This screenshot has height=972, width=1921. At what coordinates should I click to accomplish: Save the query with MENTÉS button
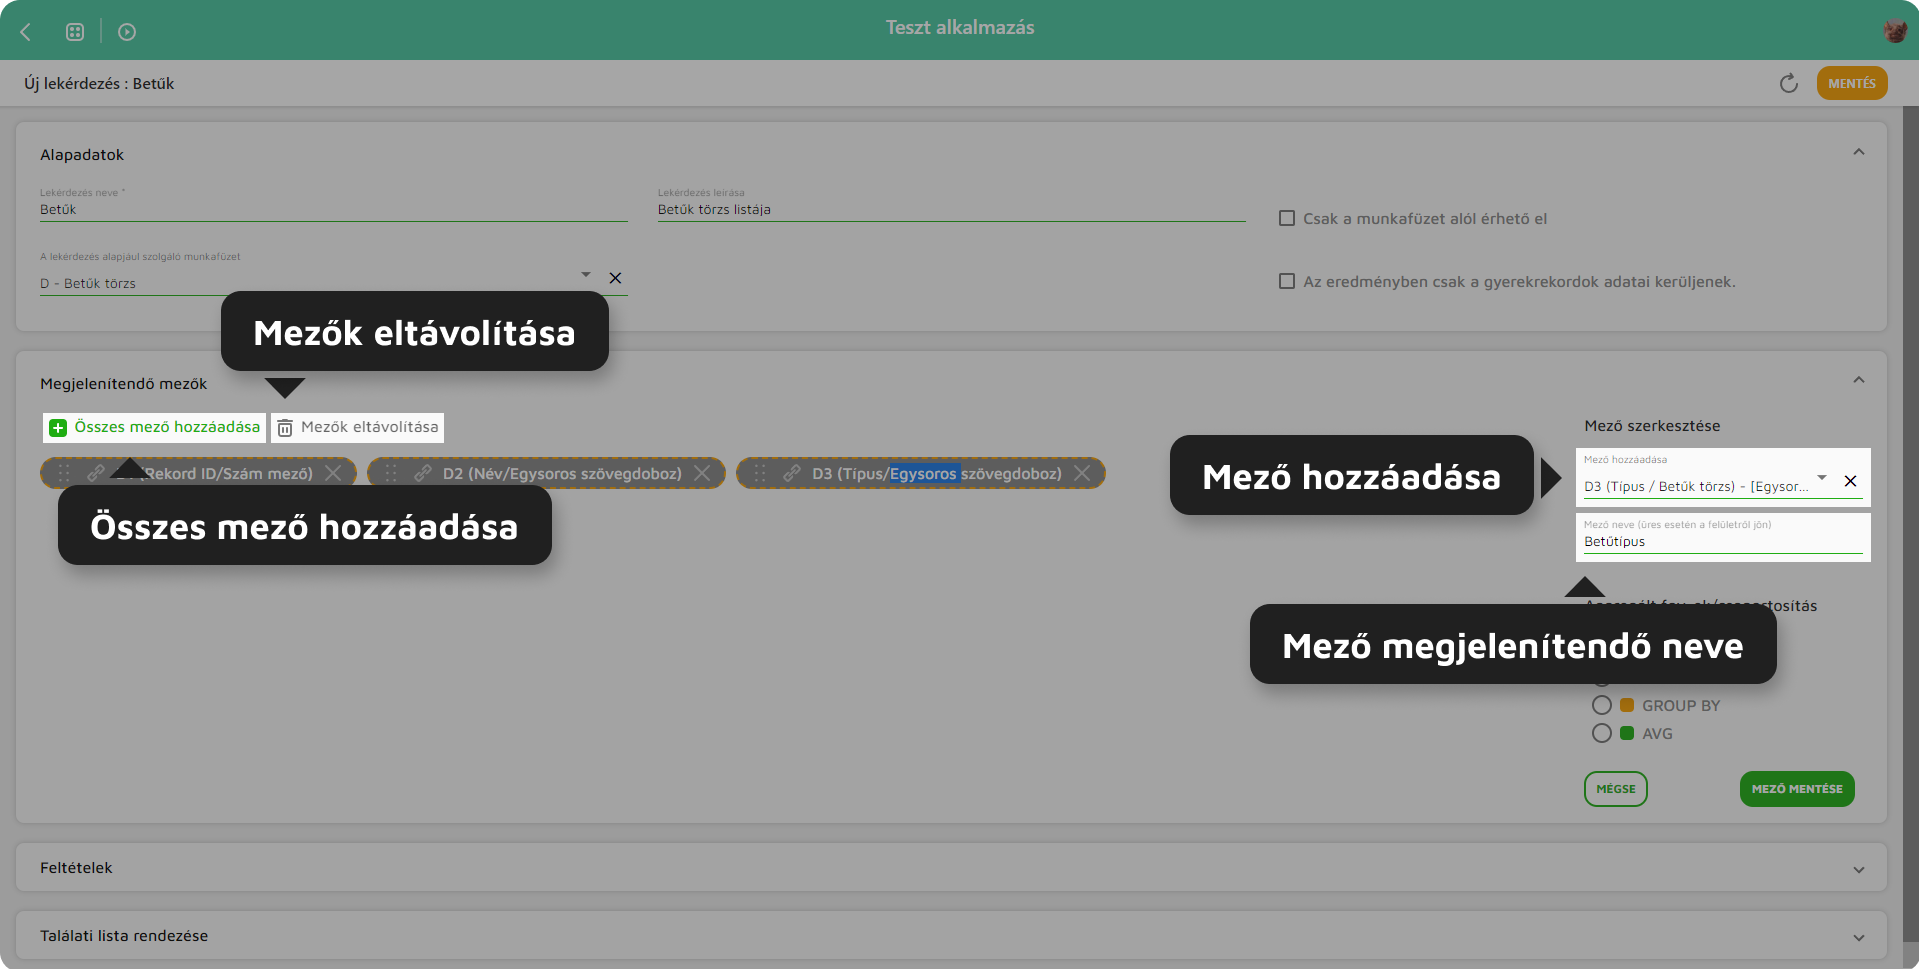click(x=1852, y=83)
